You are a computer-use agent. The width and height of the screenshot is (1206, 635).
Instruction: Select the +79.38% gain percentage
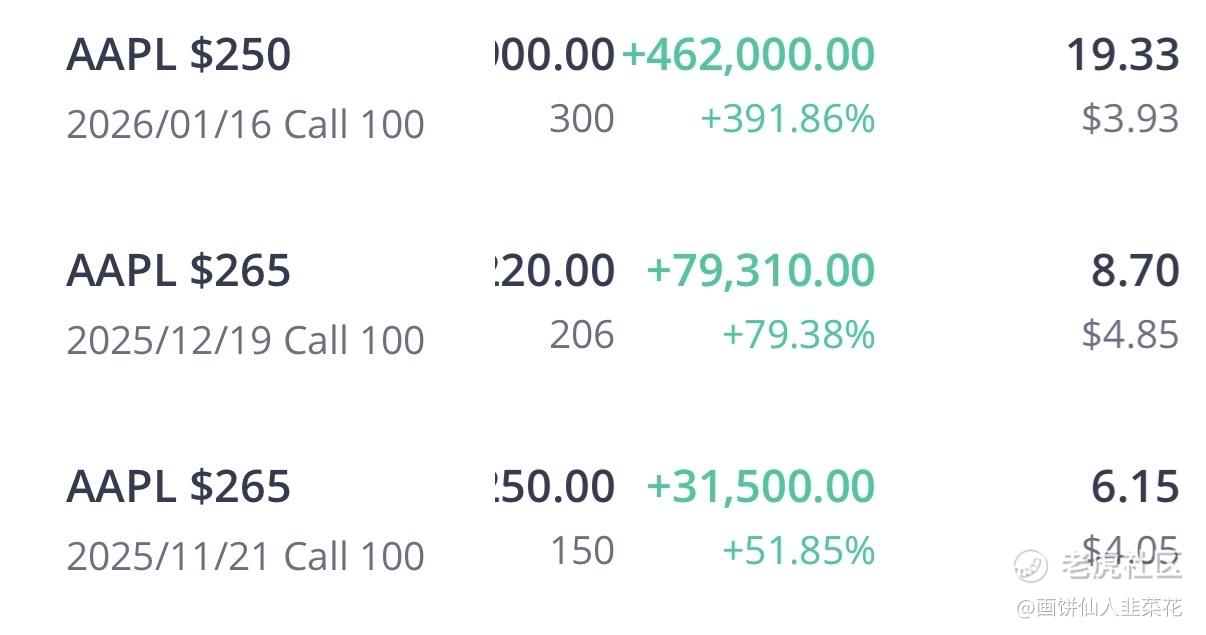tap(798, 335)
